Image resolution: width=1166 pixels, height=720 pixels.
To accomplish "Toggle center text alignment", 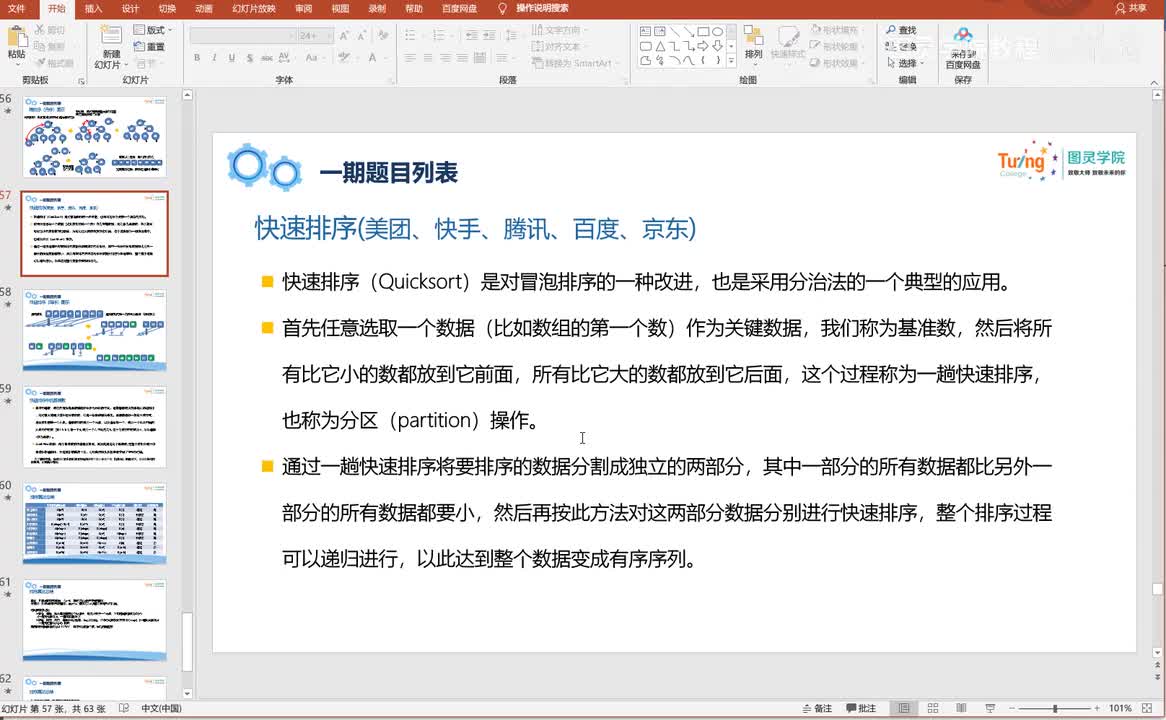I will coord(428,57).
